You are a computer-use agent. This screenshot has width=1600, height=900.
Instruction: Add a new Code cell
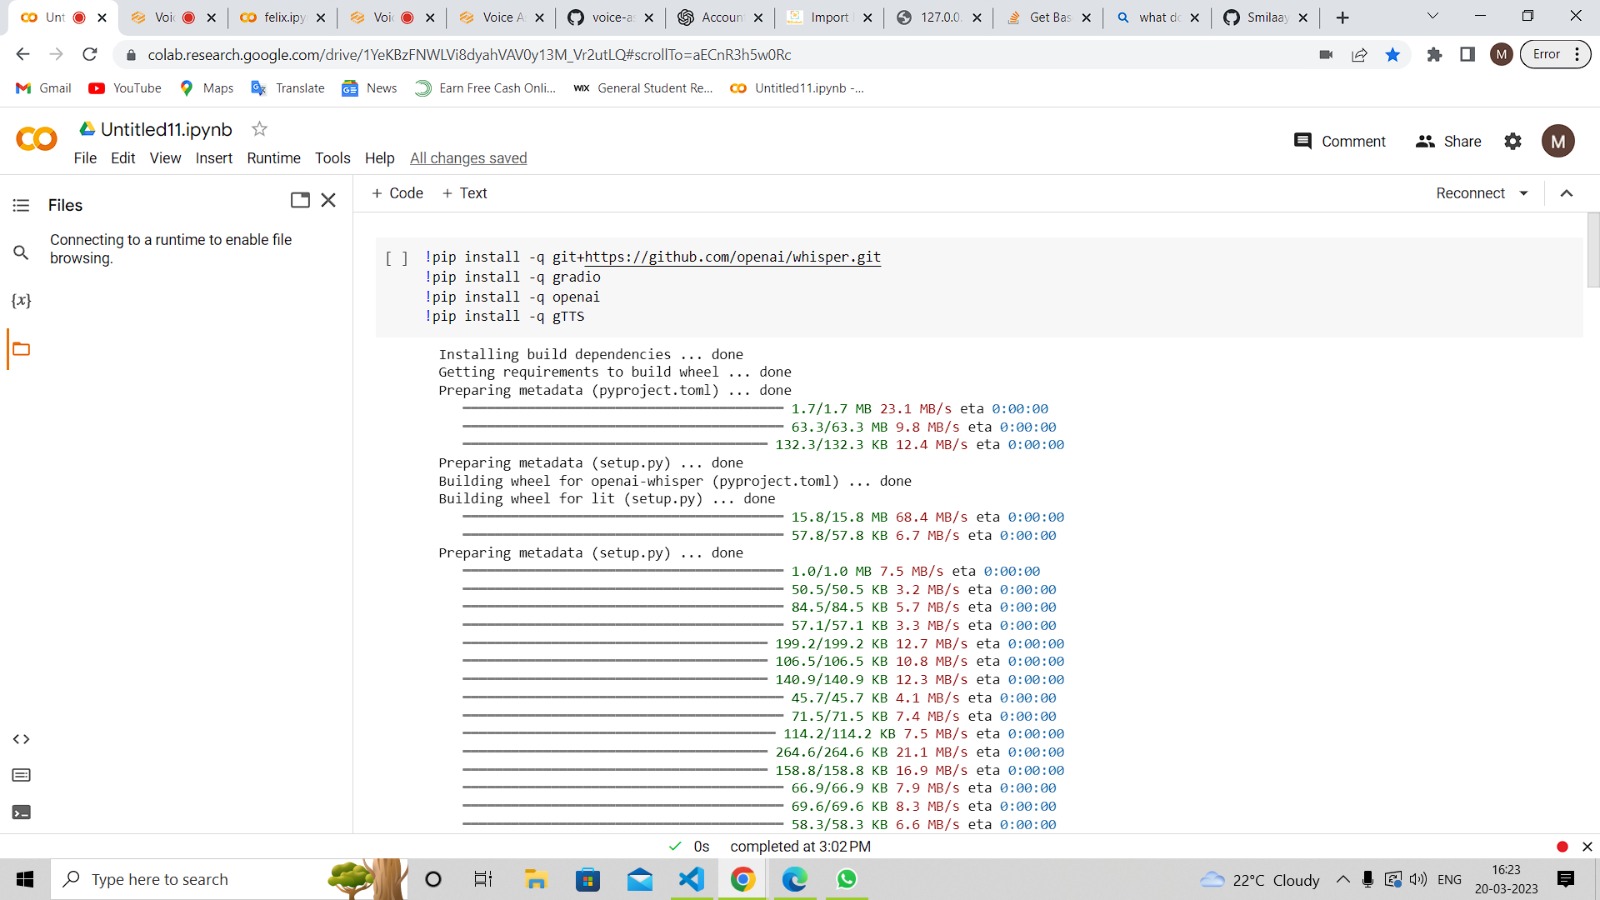point(397,193)
